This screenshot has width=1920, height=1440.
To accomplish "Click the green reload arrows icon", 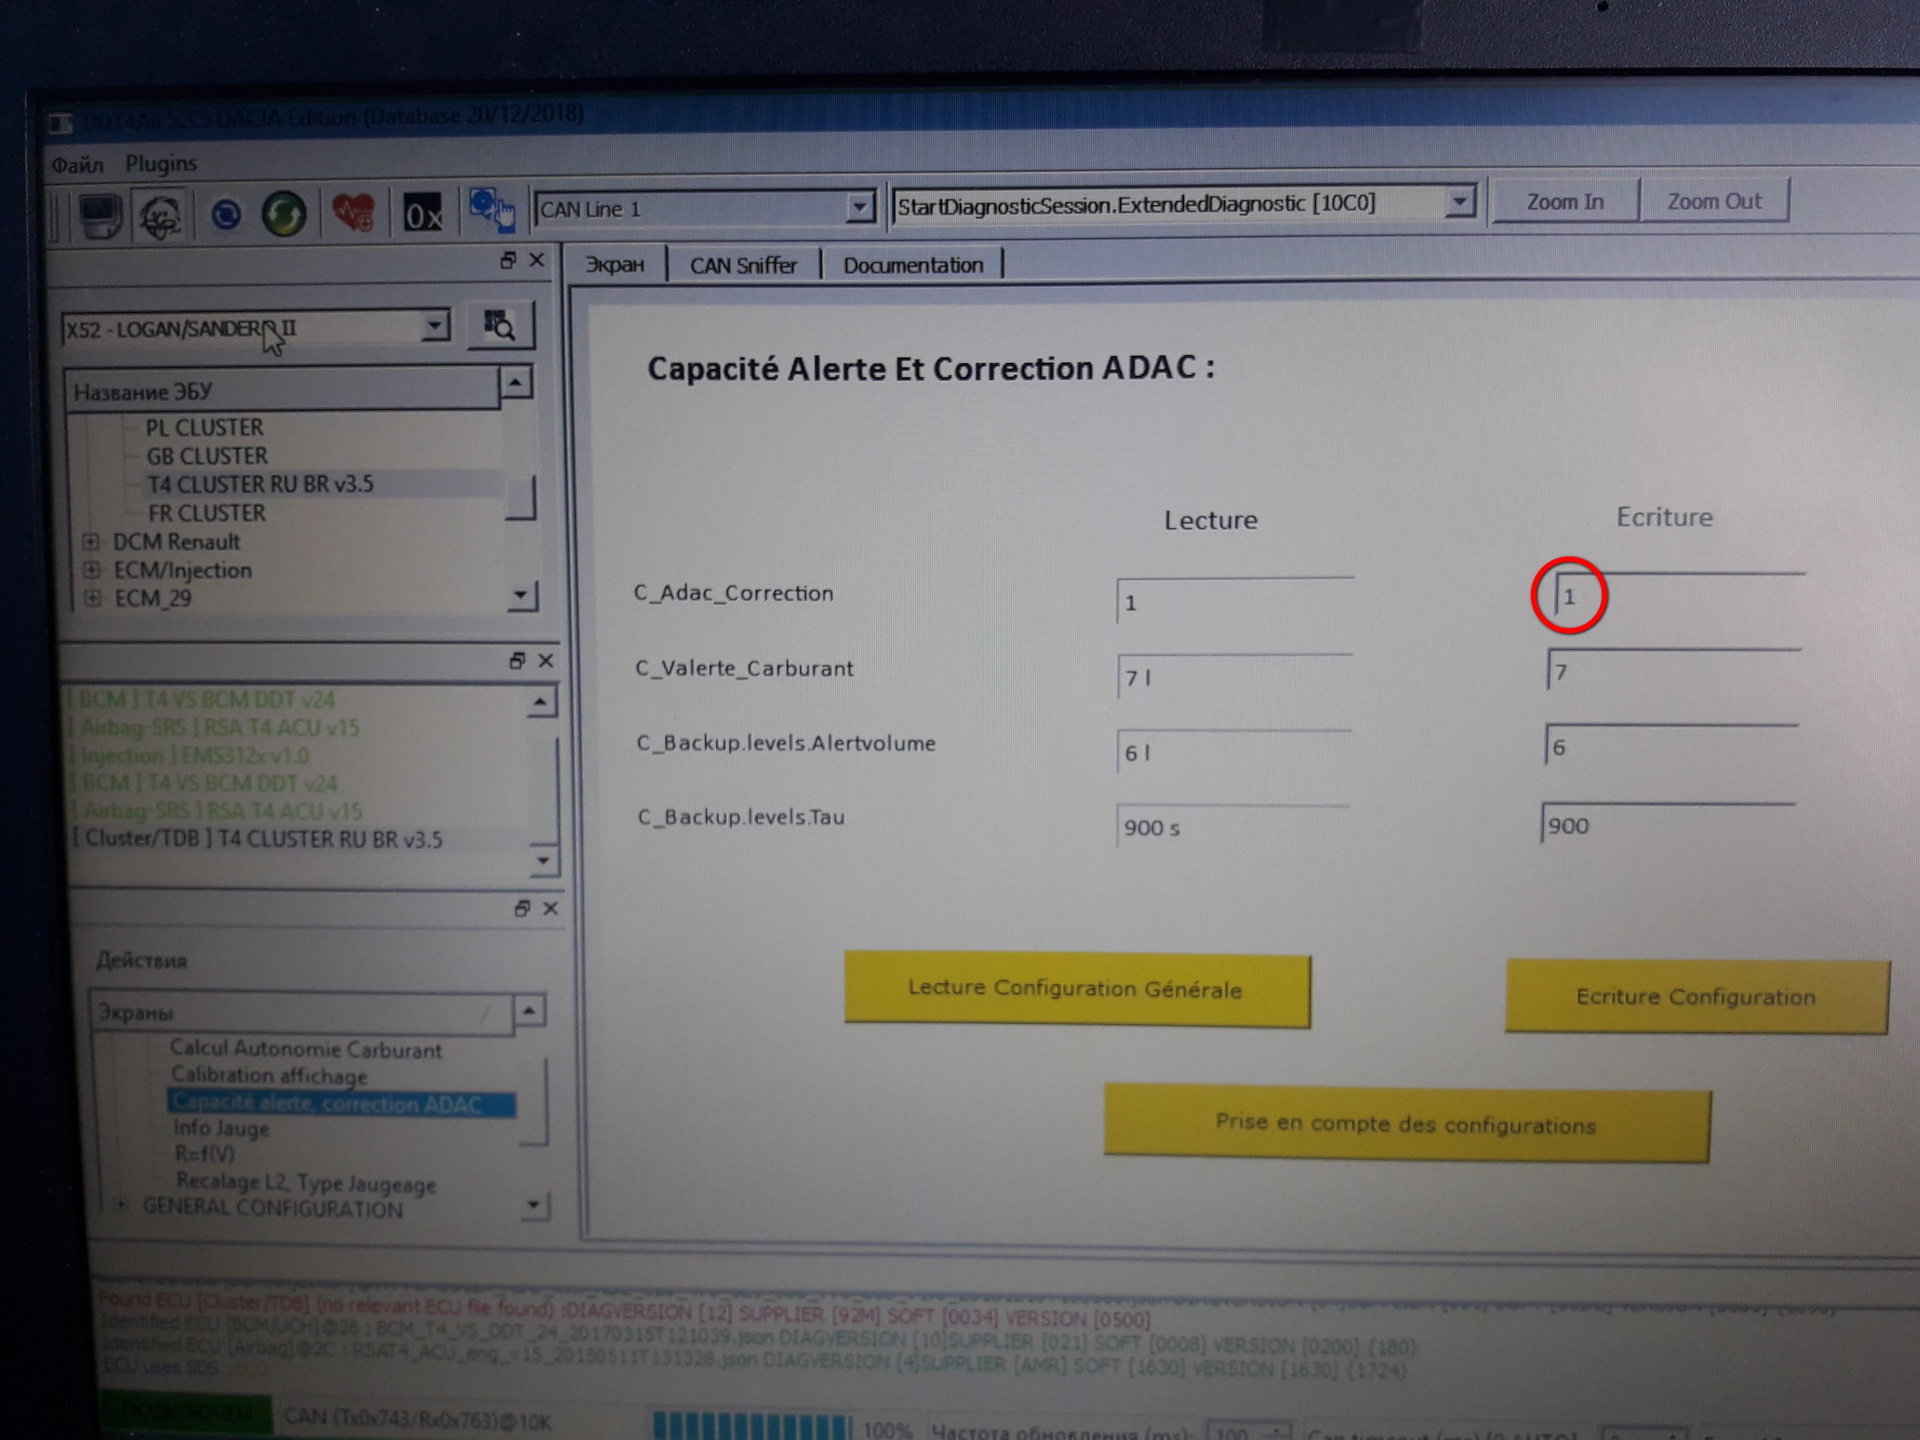I will [284, 214].
